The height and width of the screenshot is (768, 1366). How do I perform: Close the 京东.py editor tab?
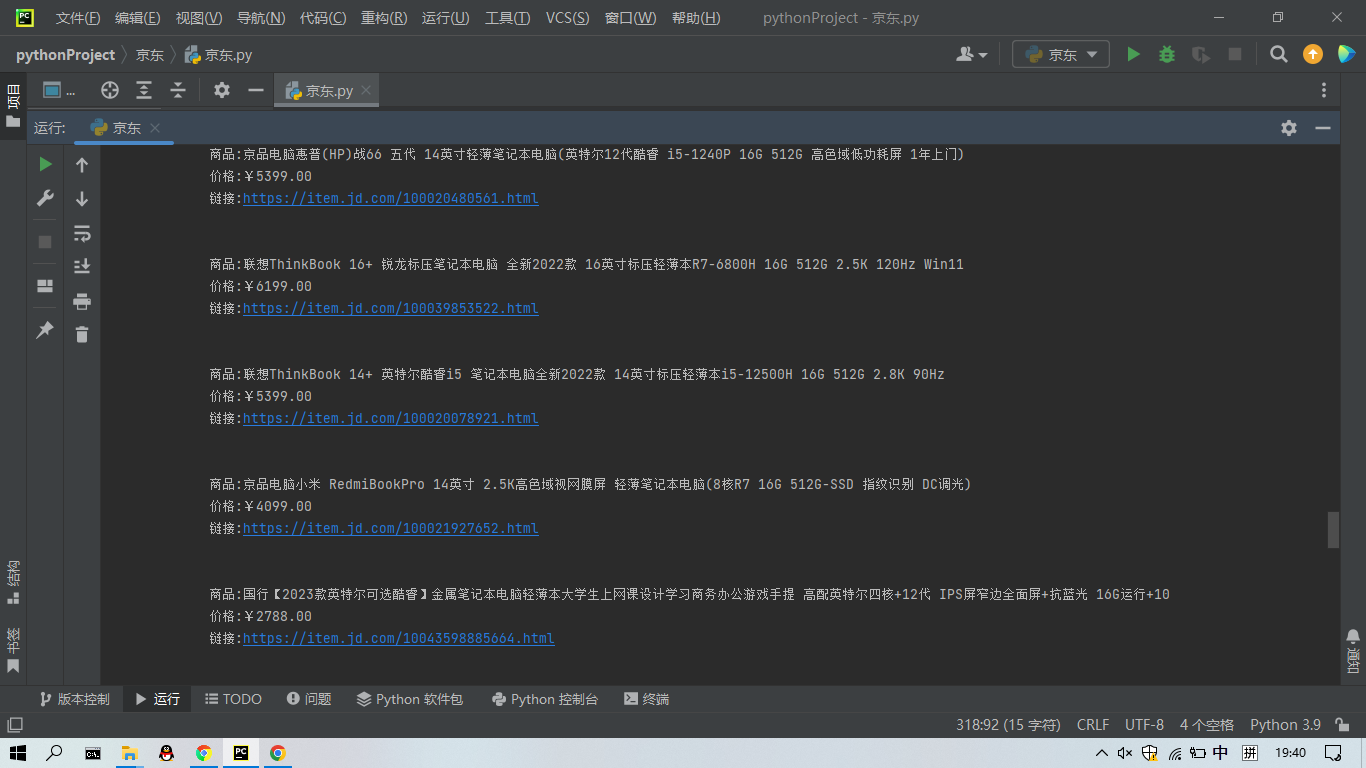click(366, 90)
